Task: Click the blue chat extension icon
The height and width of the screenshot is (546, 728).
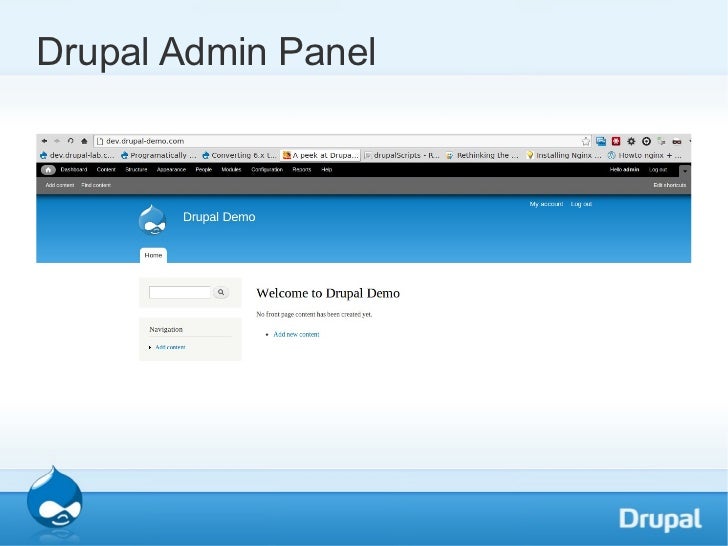Action: pyautogui.click(x=601, y=141)
